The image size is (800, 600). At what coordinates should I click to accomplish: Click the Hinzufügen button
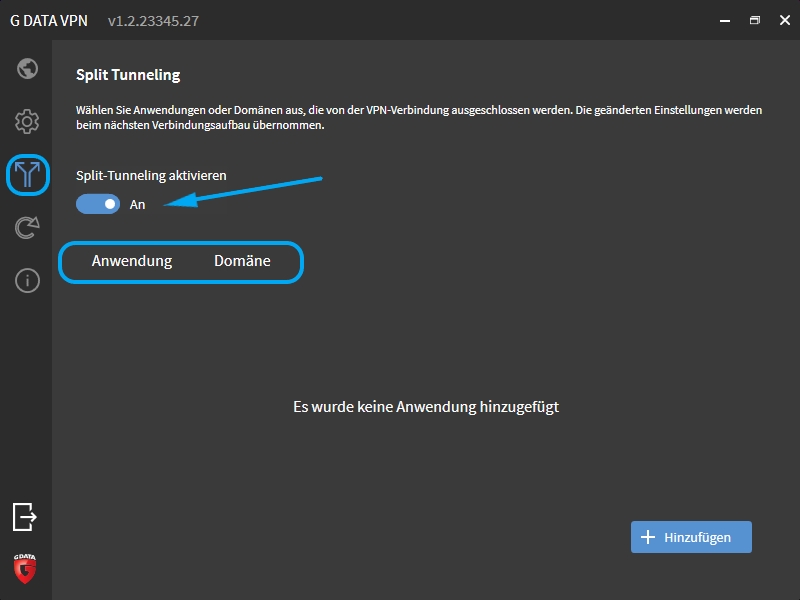click(691, 537)
